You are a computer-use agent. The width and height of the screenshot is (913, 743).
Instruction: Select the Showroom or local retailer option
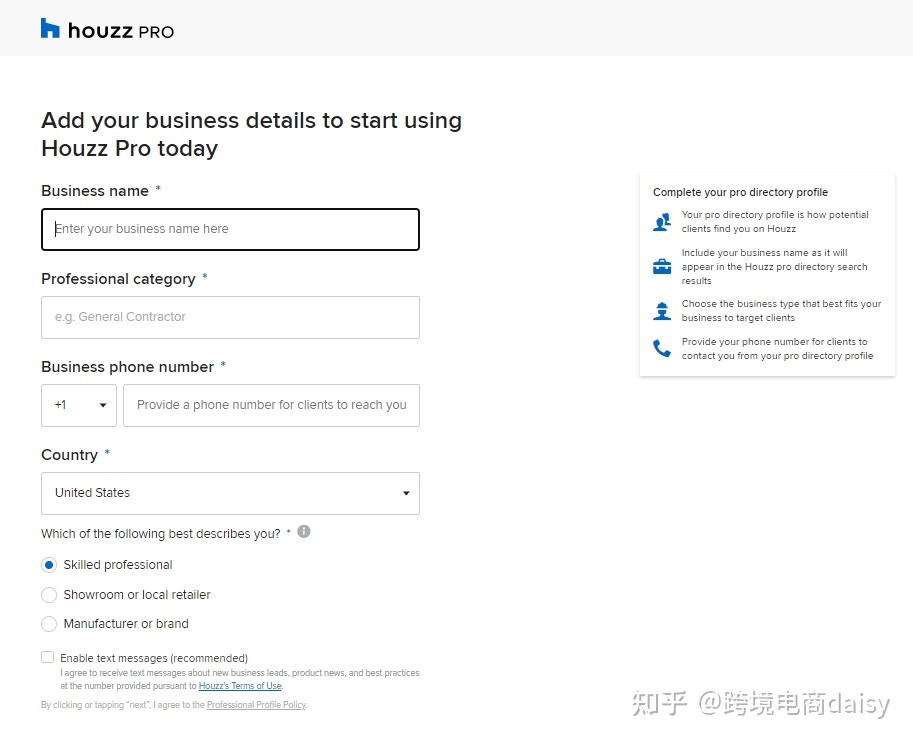point(49,594)
